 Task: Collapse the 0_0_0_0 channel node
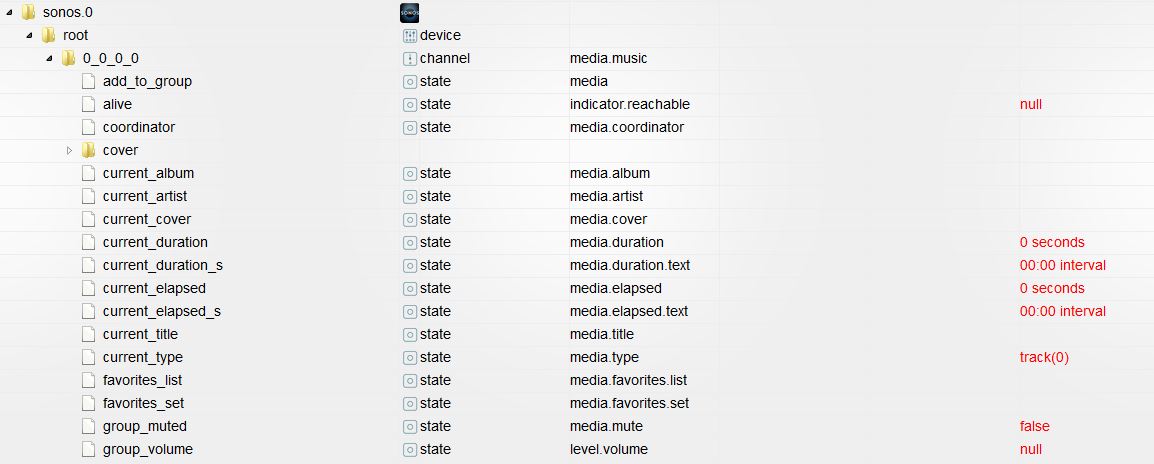pyautogui.click(x=49, y=58)
